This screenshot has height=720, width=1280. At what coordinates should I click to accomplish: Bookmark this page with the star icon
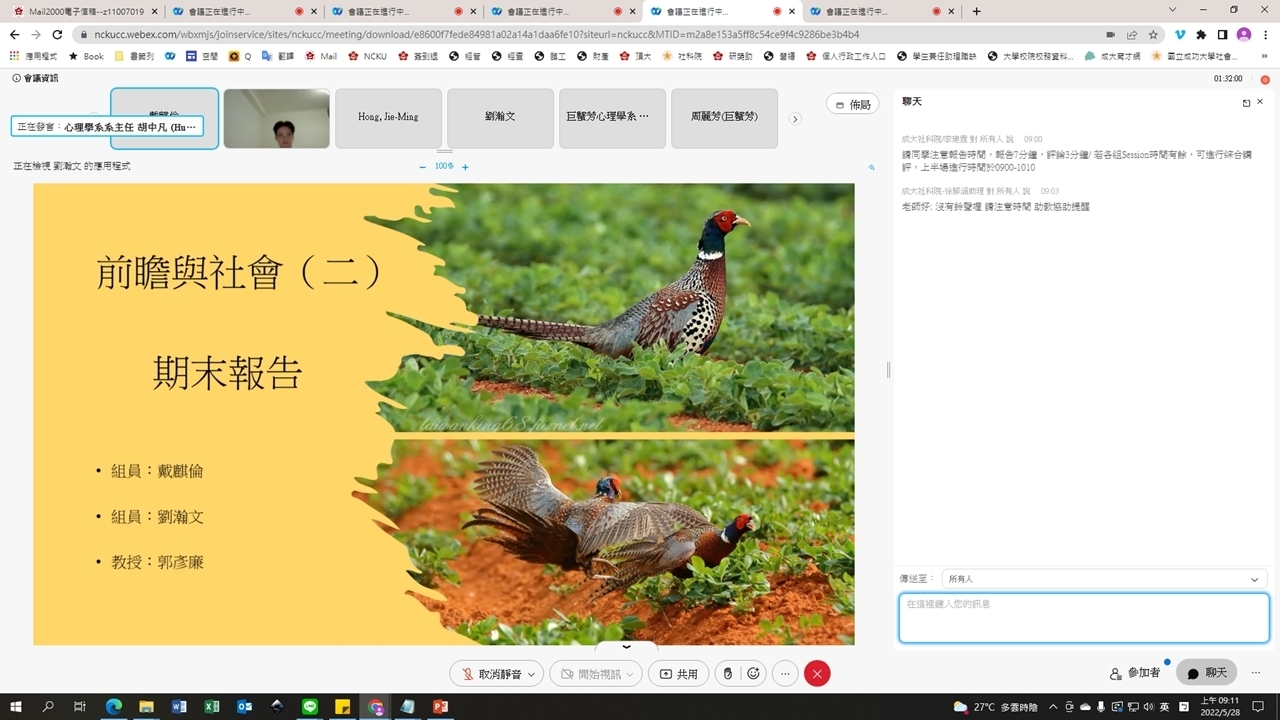[1153, 34]
